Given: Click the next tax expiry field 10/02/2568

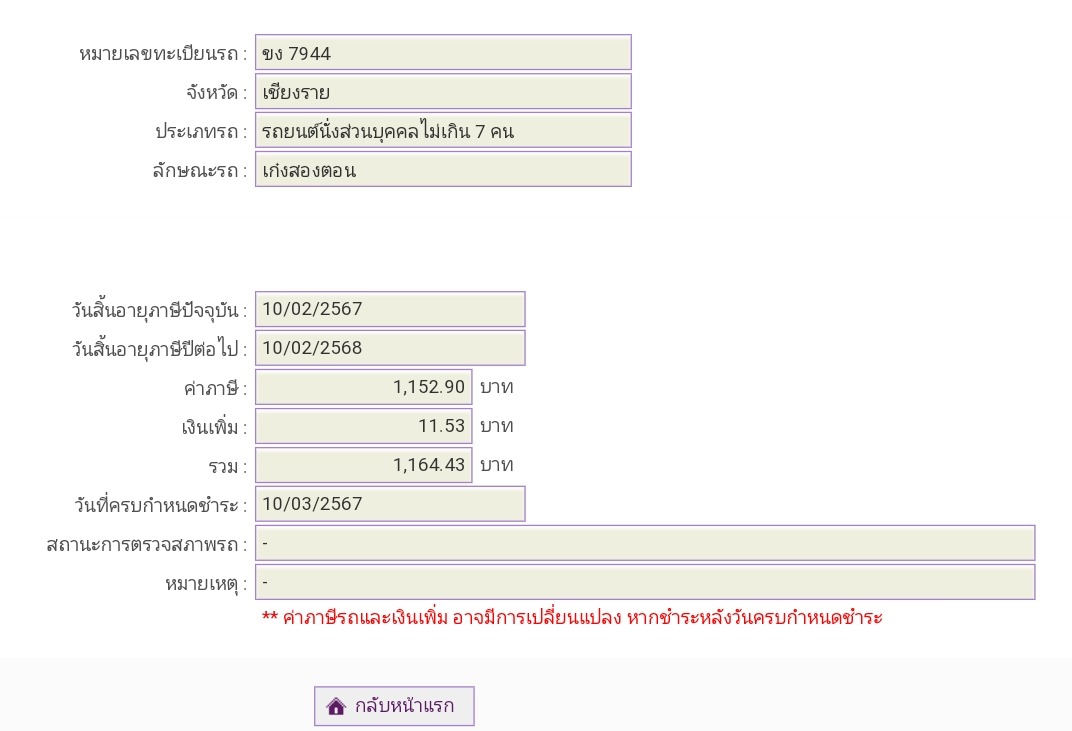Looking at the screenshot, I should tap(390, 348).
